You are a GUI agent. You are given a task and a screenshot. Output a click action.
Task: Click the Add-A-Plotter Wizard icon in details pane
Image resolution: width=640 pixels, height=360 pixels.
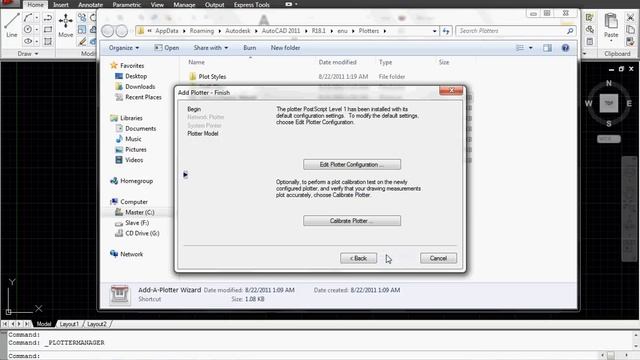click(x=120, y=294)
